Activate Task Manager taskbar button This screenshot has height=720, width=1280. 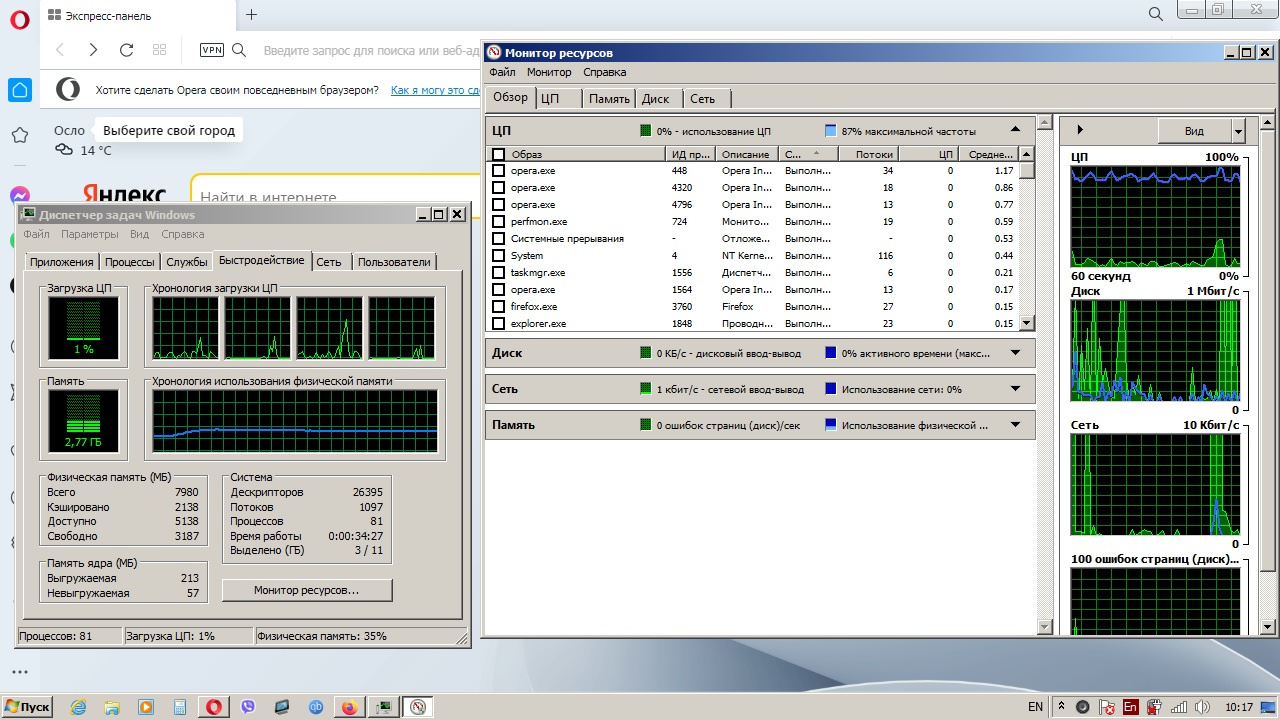coord(384,707)
